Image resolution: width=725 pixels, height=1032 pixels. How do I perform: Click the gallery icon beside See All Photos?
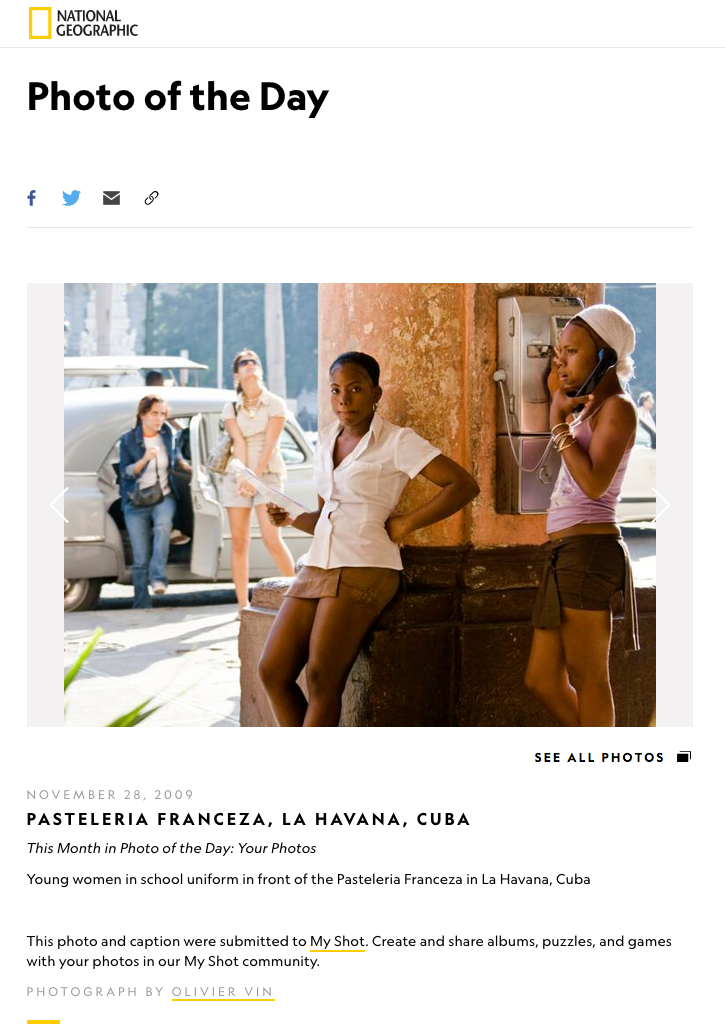[684, 757]
